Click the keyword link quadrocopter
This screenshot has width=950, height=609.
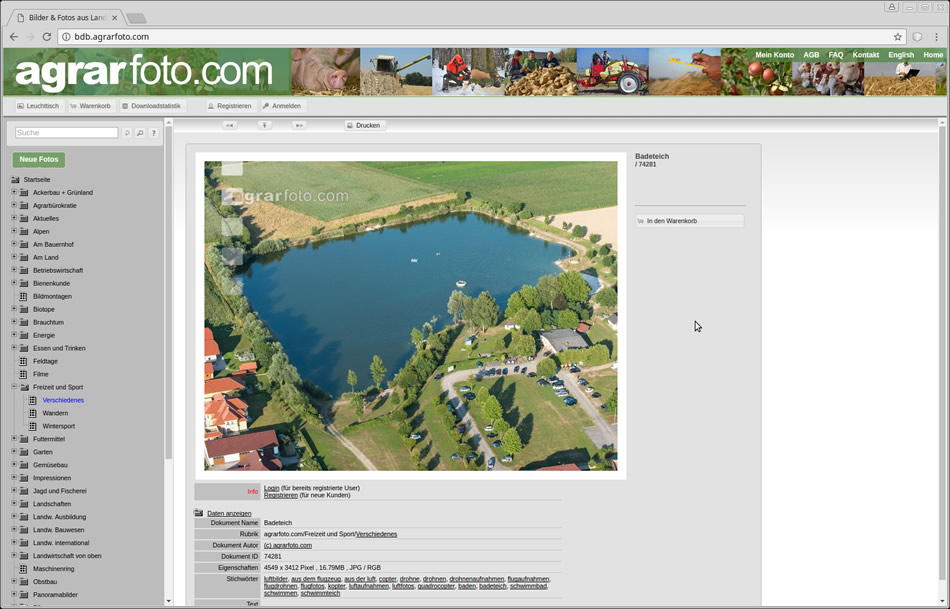tap(436, 587)
